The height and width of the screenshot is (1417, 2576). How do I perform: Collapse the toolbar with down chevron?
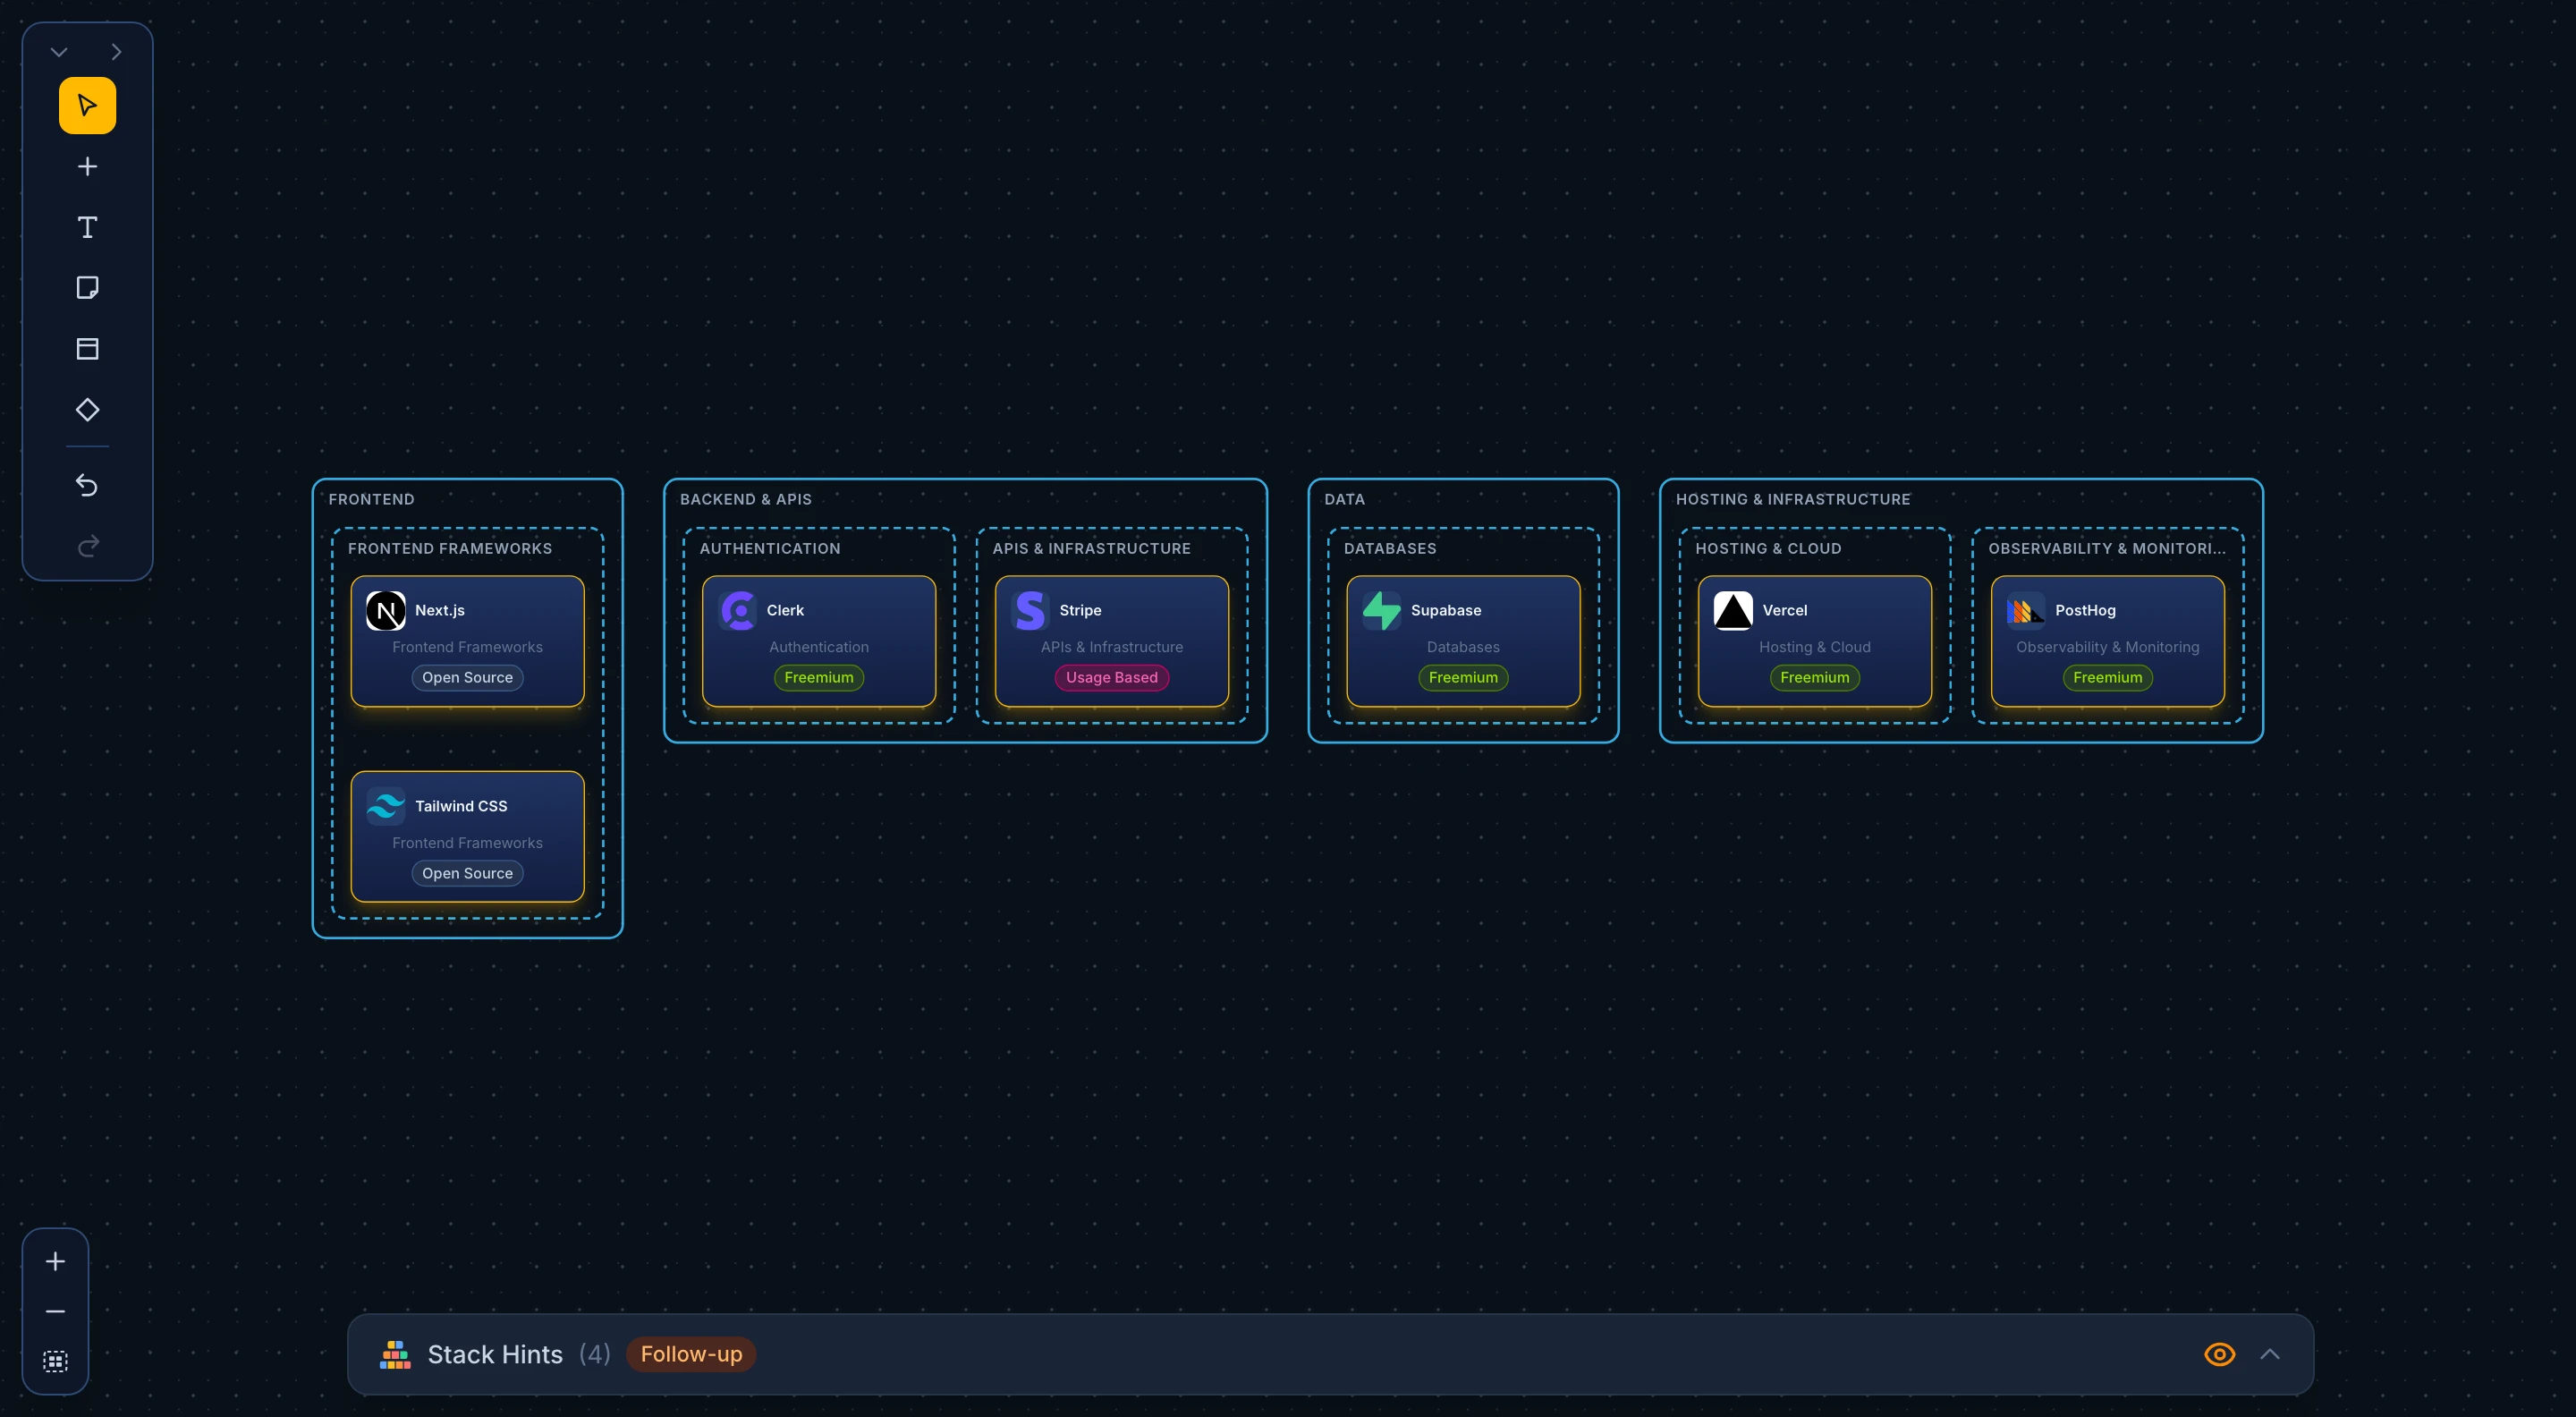[59, 52]
